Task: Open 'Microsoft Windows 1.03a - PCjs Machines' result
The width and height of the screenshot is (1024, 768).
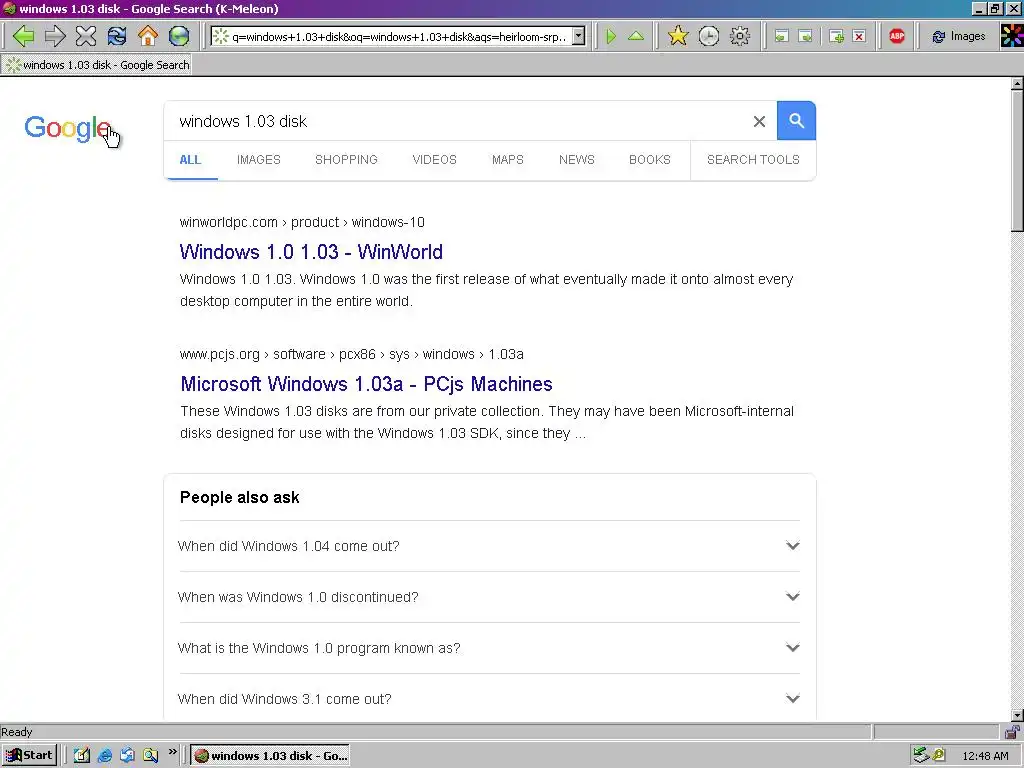Action: point(366,384)
